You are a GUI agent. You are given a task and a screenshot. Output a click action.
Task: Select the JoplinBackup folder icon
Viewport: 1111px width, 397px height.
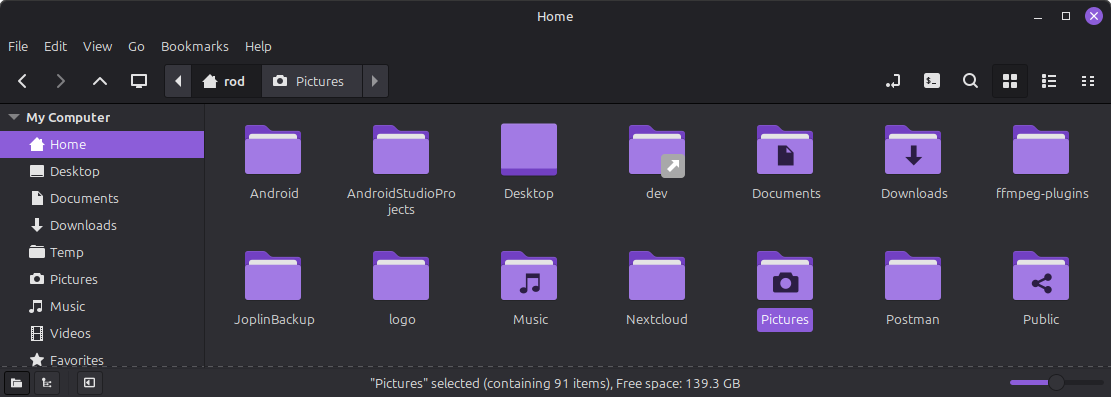(273, 276)
